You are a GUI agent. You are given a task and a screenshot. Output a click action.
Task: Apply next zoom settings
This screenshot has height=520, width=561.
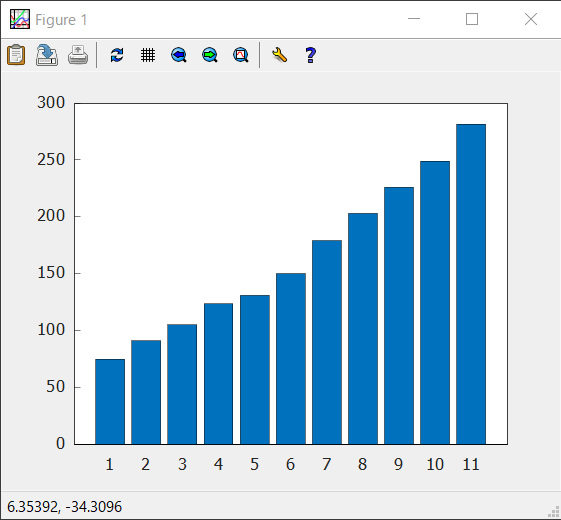click(210, 55)
